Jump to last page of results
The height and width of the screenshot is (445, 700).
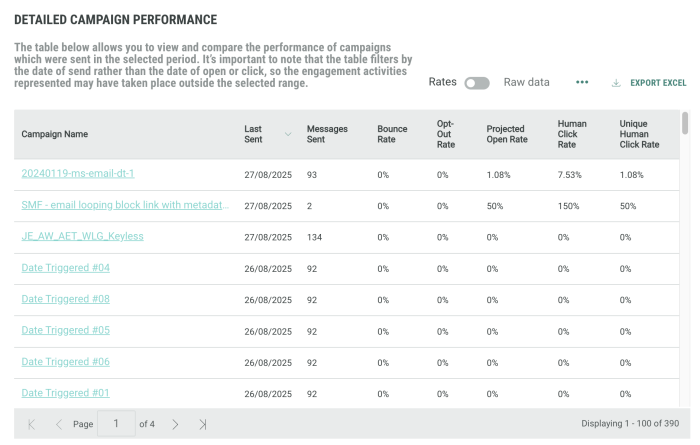203,424
